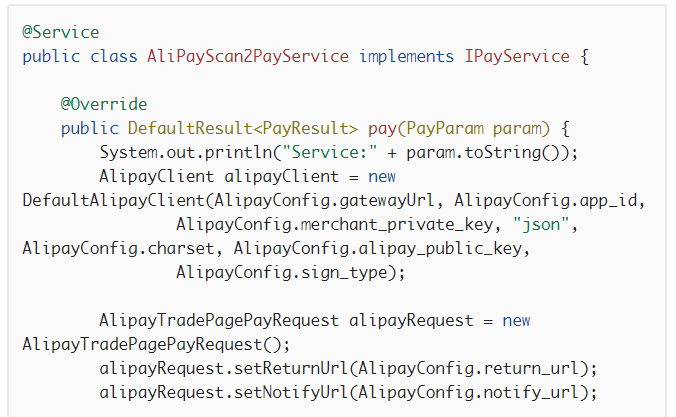The width and height of the screenshot is (676, 417).
Task: Click the pay method name
Action: click(x=382, y=129)
